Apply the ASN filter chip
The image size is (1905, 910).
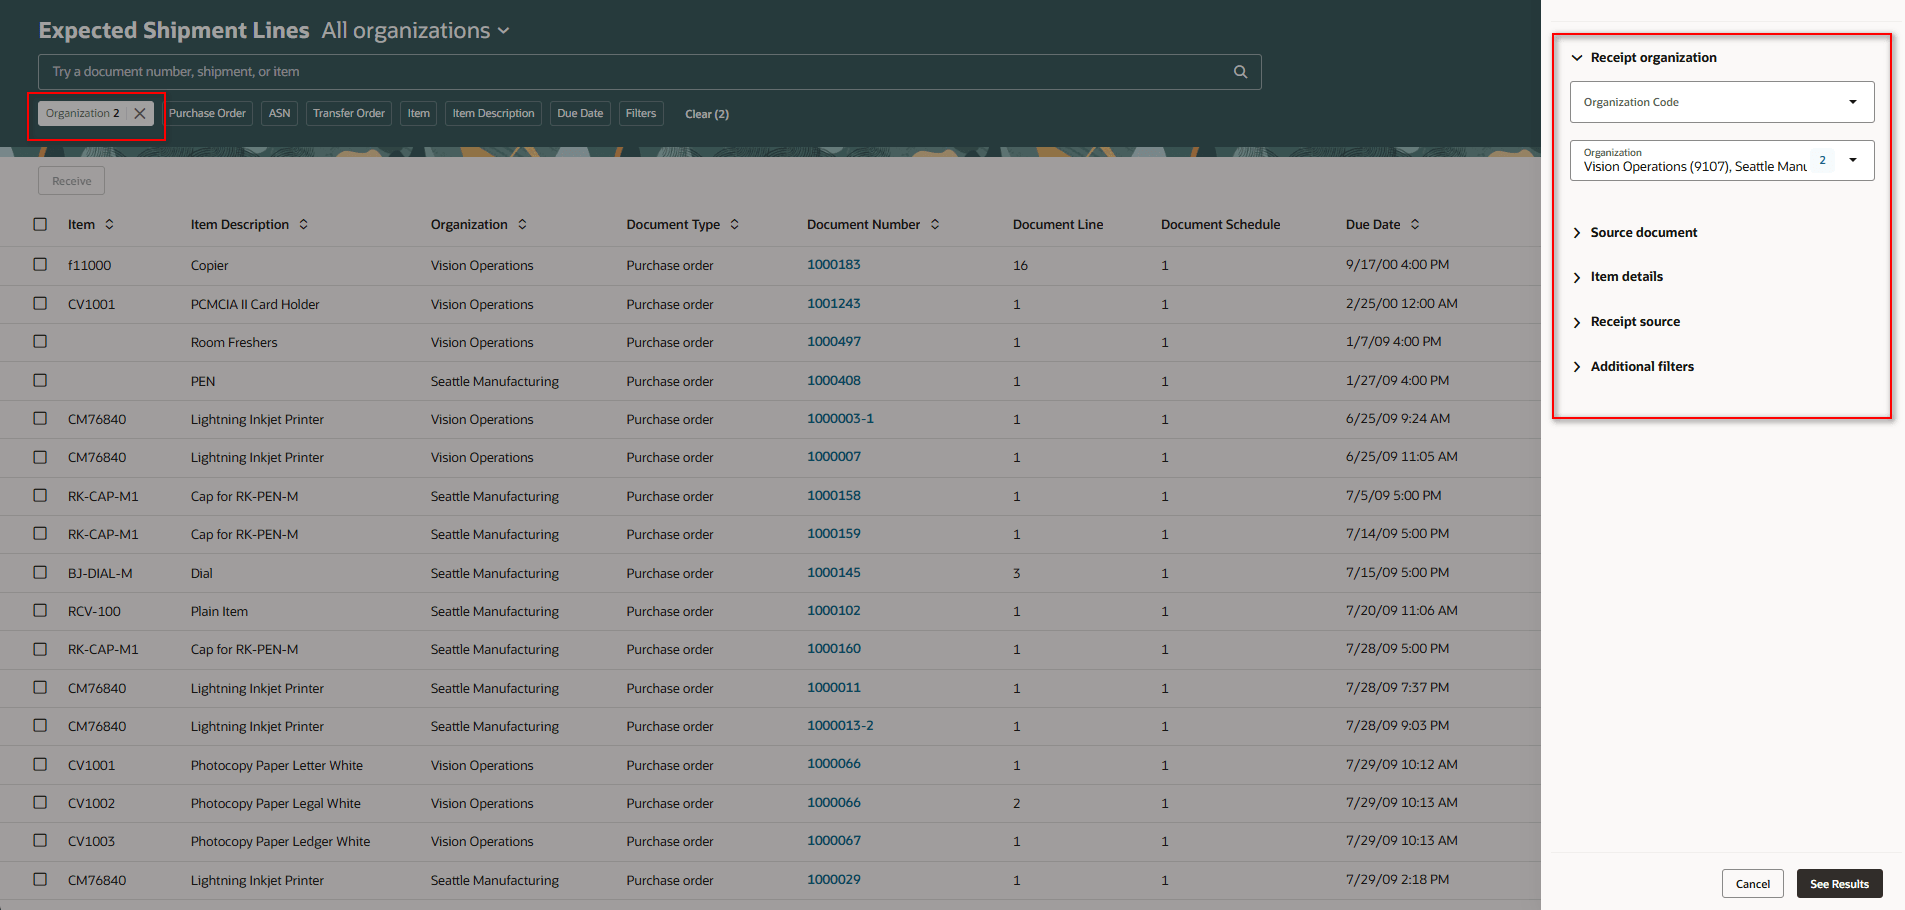pyautogui.click(x=280, y=113)
